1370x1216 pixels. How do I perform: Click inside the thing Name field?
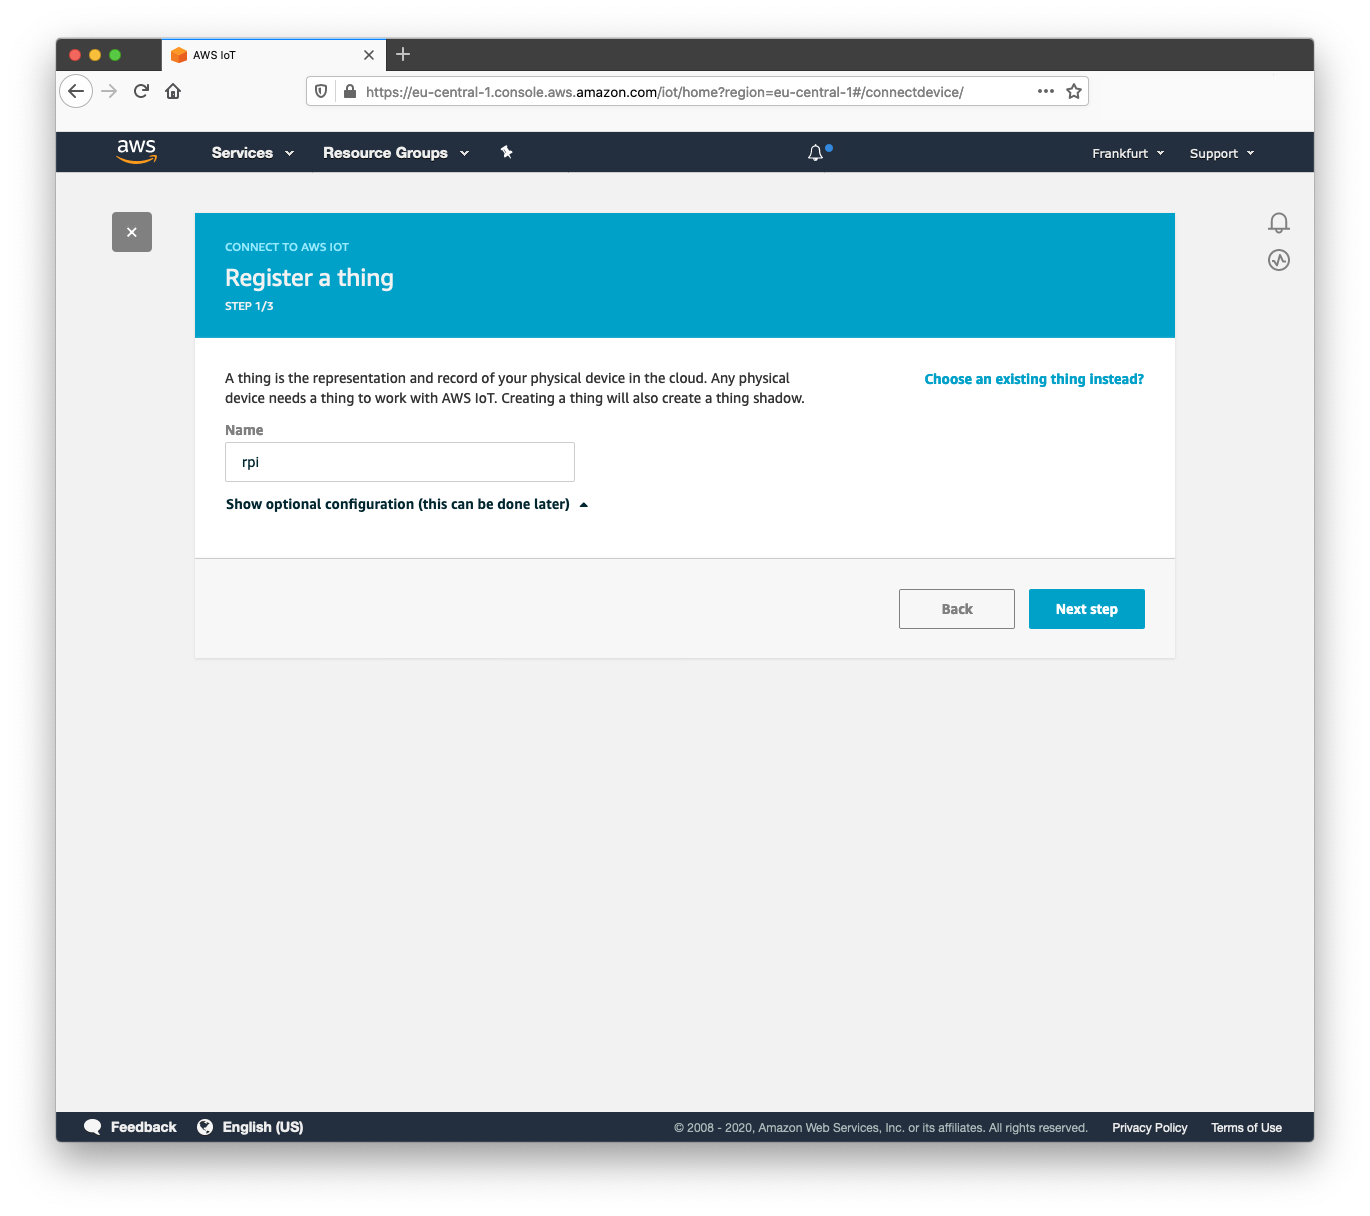pos(399,462)
